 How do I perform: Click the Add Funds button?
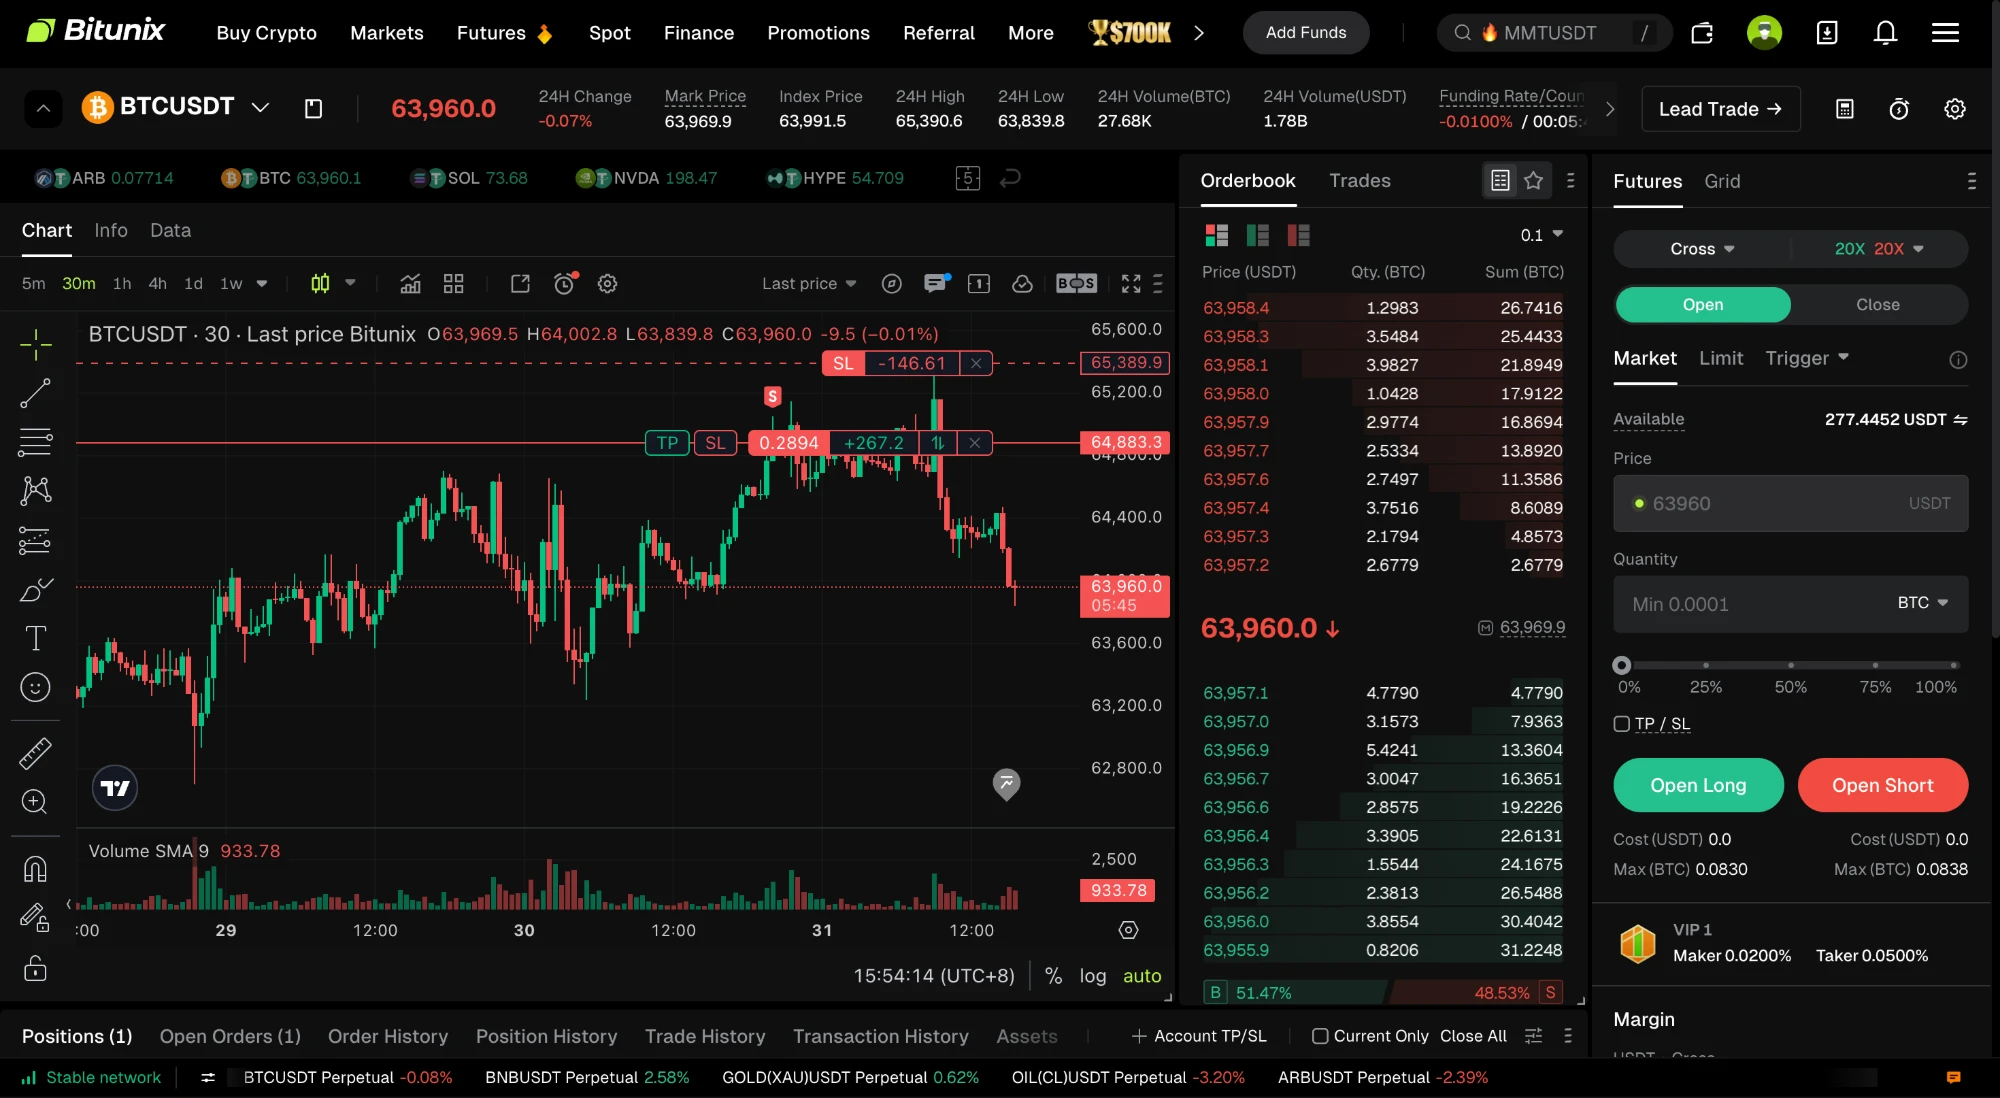1306,33
